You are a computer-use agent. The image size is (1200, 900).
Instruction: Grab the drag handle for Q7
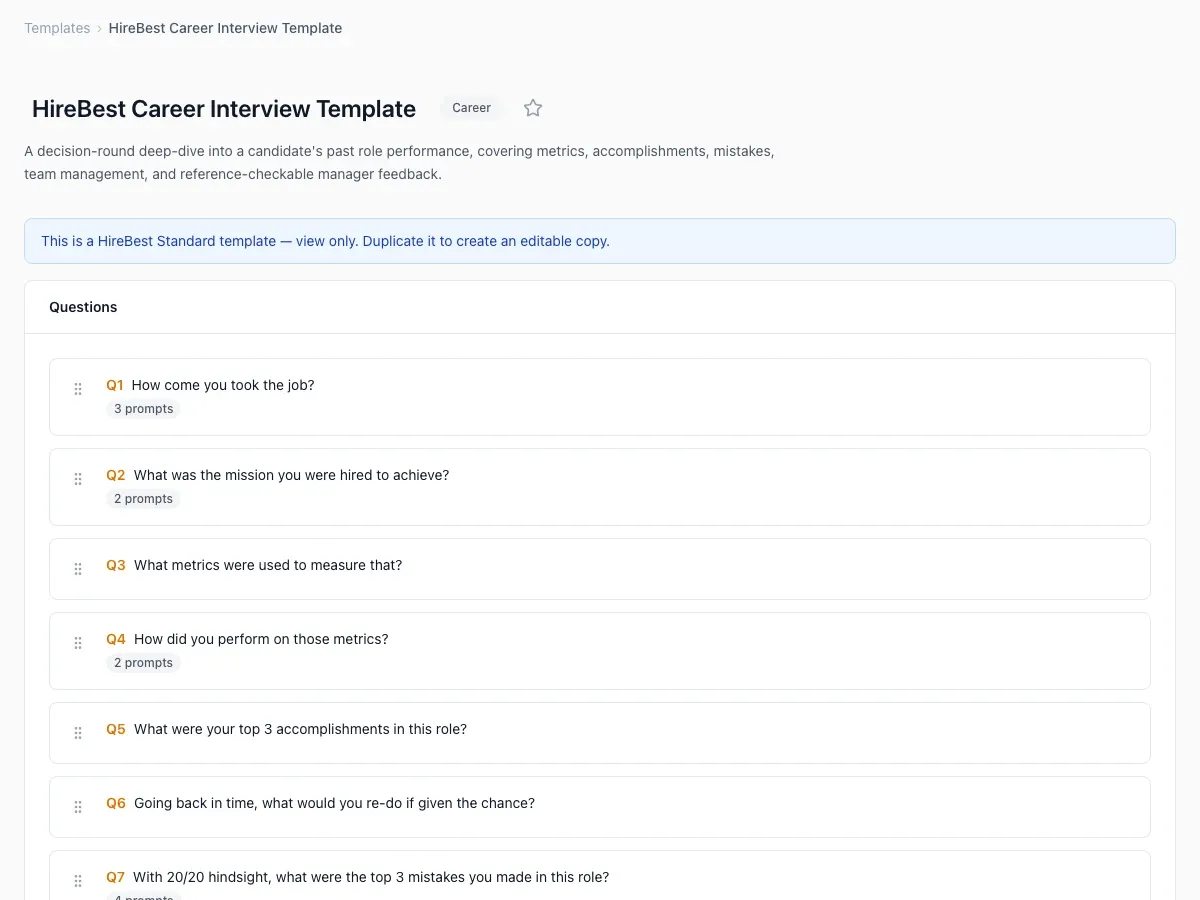click(x=78, y=881)
